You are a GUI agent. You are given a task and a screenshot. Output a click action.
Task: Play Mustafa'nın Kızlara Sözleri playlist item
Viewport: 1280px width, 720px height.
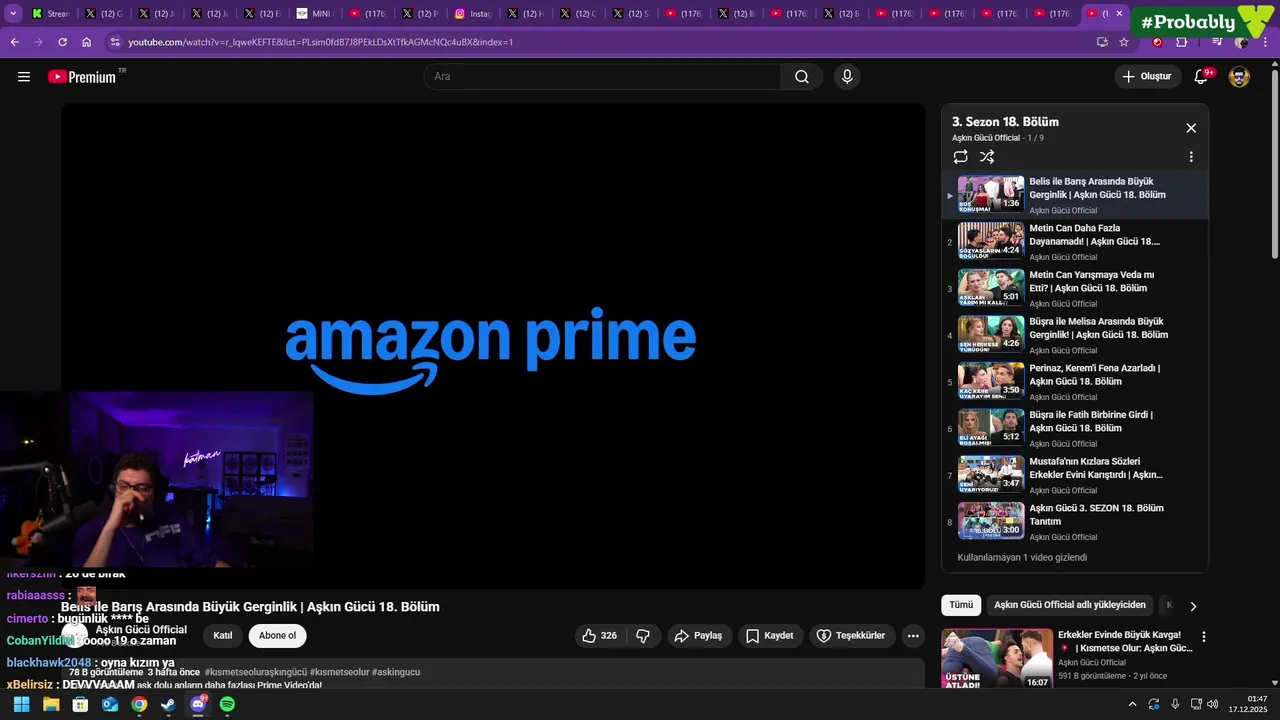click(1075, 475)
